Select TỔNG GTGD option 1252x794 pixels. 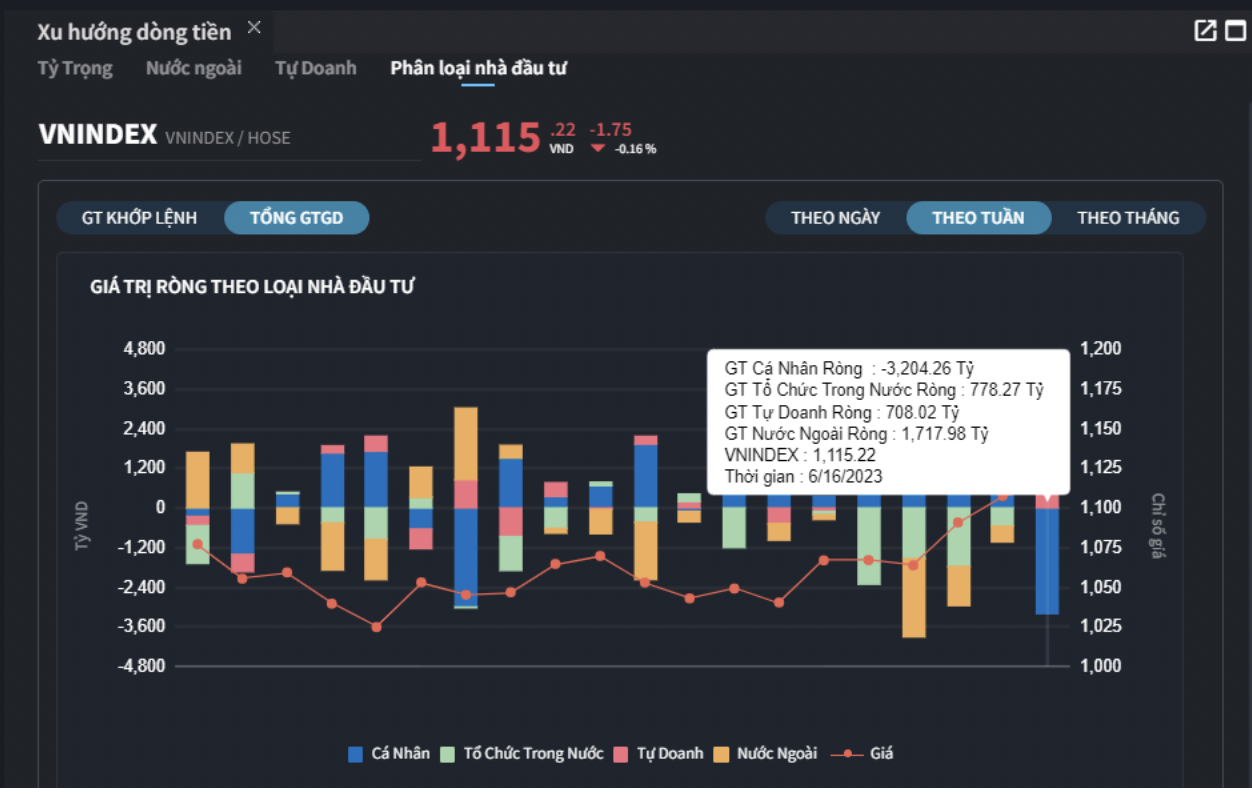[296, 218]
